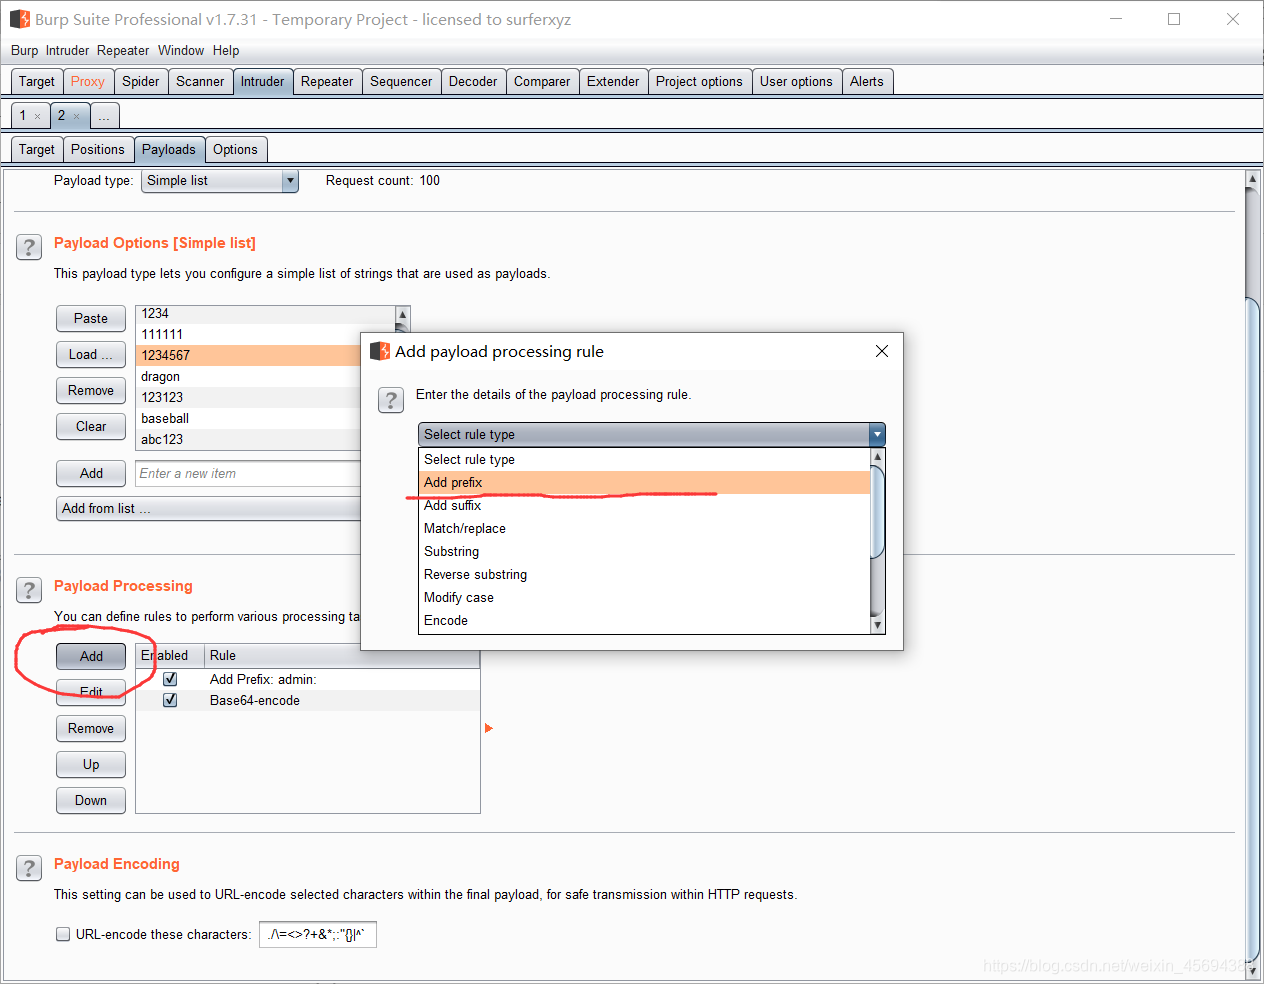This screenshot has height=984, width=1264.
Task: Choose Match/replace rule type
Action: click(644, 528)
